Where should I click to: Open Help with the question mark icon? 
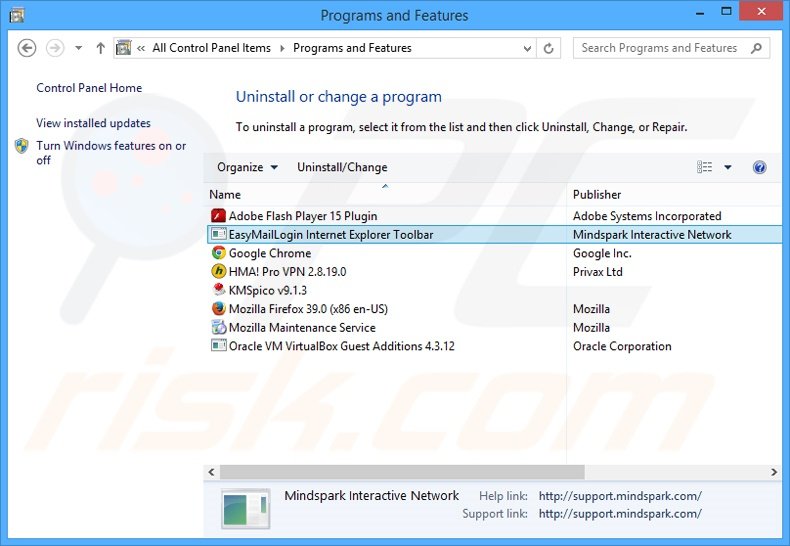[x=759, y=167]
